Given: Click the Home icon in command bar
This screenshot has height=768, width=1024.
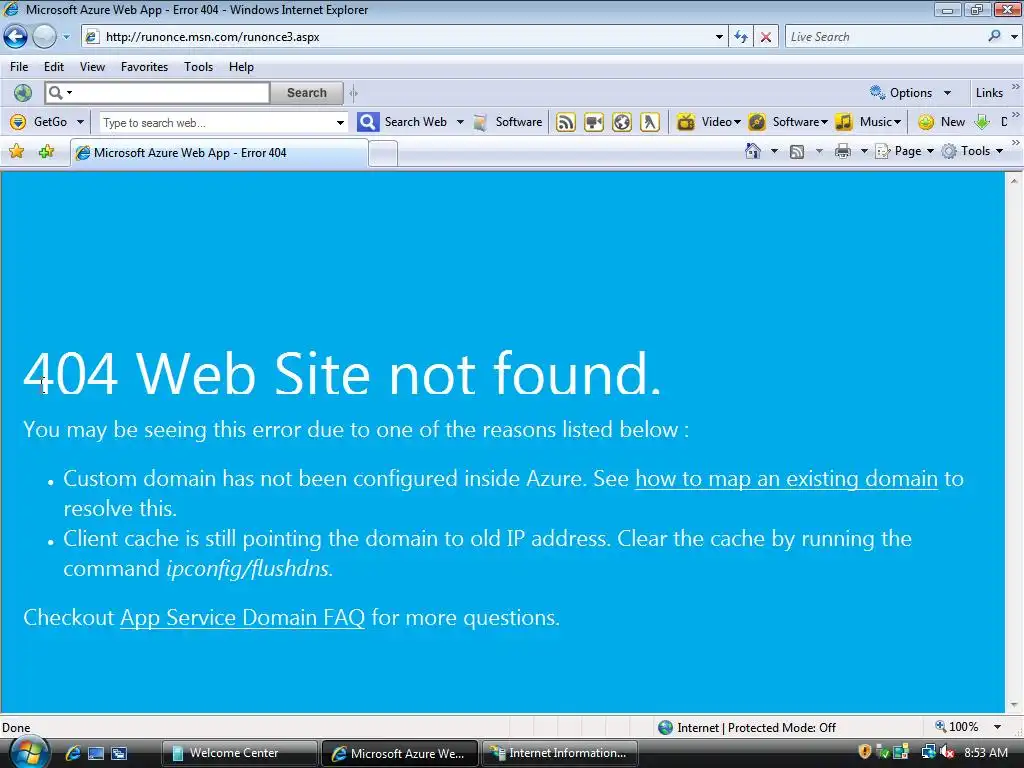Looking at the screenshot, I should pyautogui.click(x=753, y=152).
